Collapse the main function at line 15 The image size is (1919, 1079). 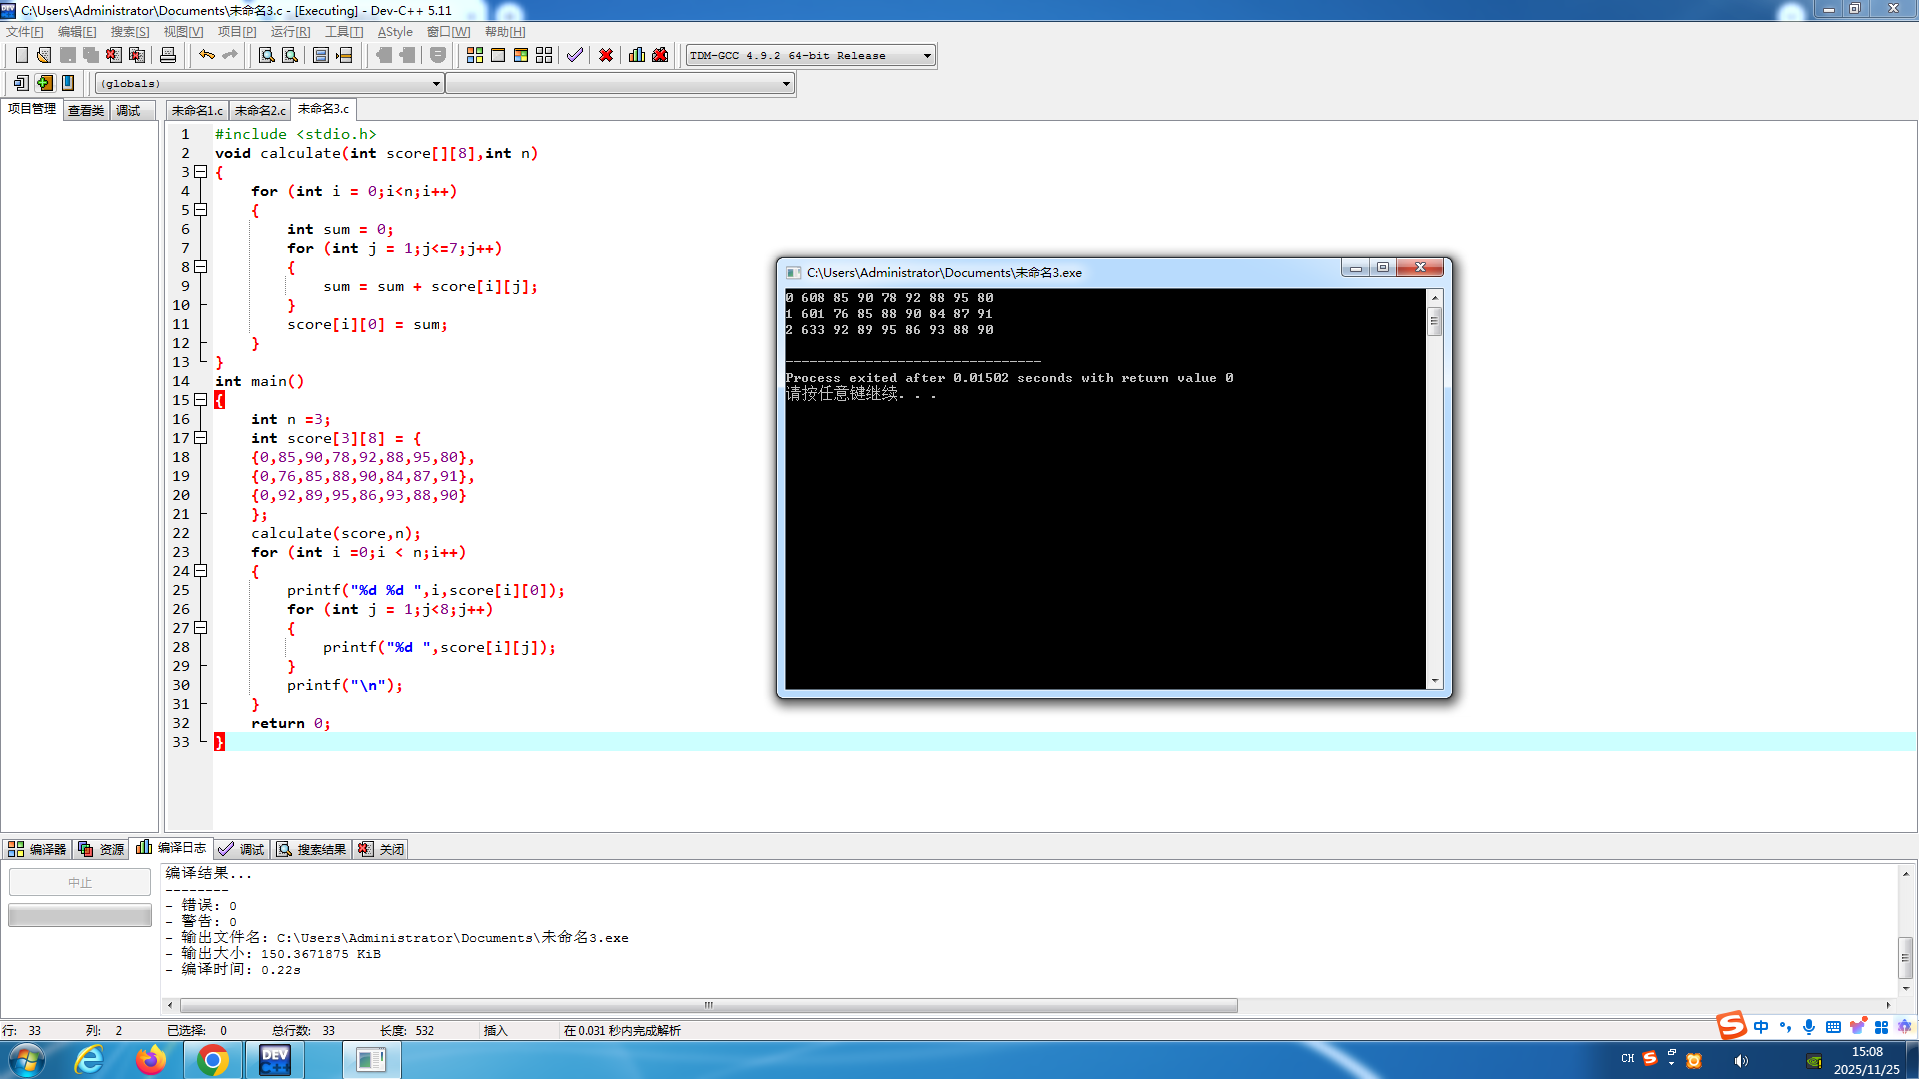tap(201, 400)
